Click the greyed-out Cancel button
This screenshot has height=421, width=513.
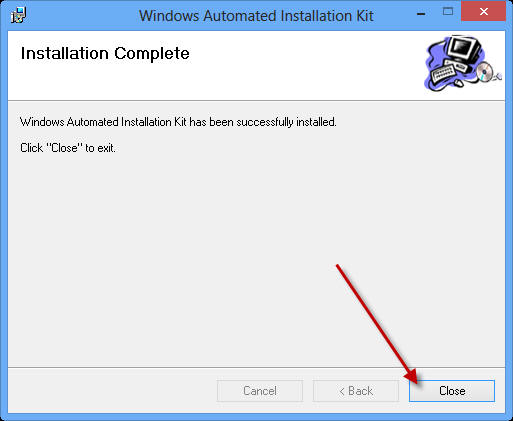coord(260,391)
